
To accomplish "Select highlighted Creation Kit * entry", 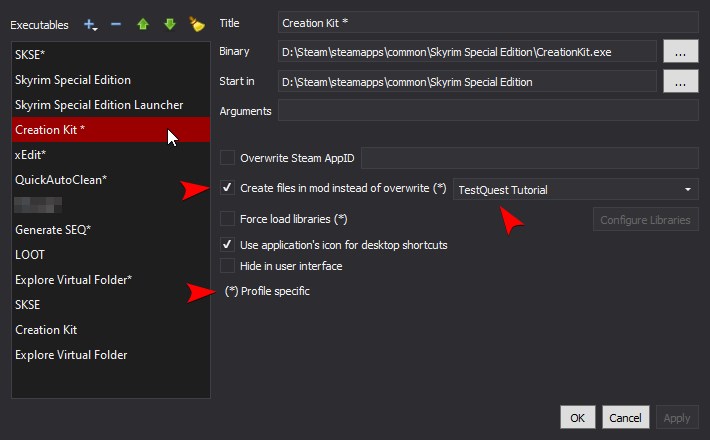I will (x=111, y=129).
